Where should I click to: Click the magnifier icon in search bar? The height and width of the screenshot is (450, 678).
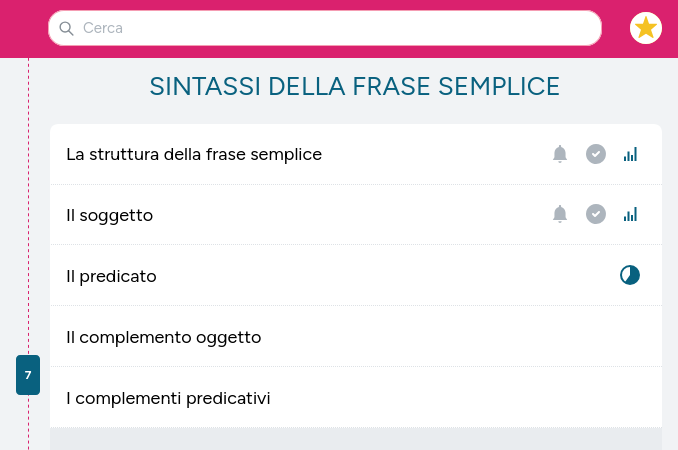66,28
